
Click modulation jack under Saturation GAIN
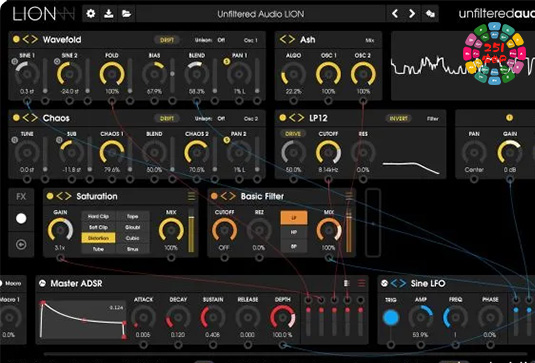(x=60, y=258)
